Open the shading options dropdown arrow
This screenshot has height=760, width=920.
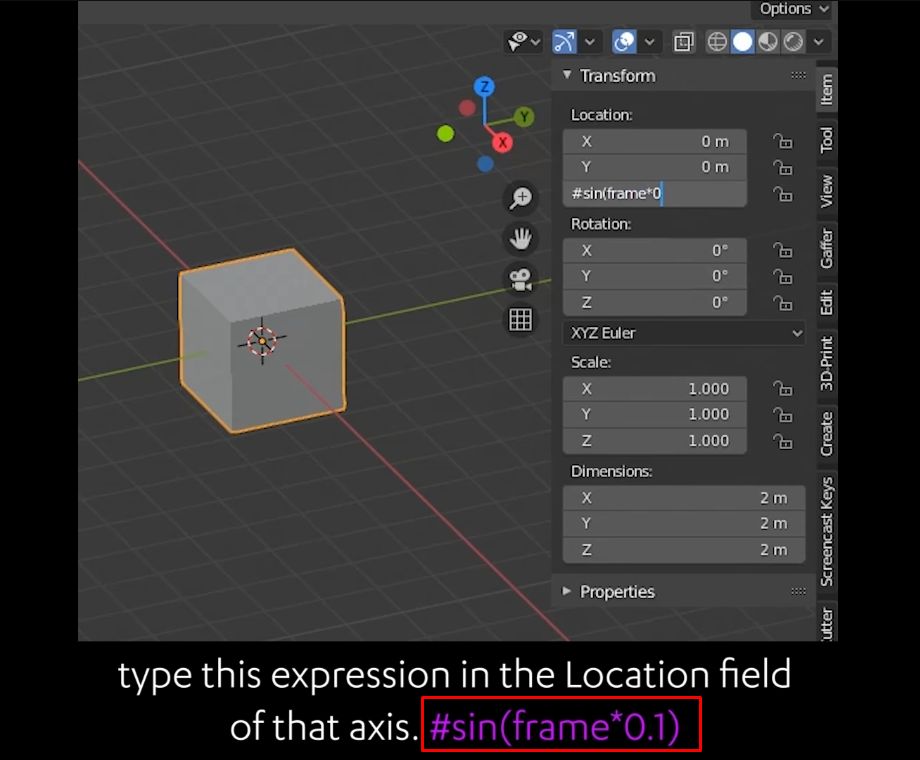(819, 42)
